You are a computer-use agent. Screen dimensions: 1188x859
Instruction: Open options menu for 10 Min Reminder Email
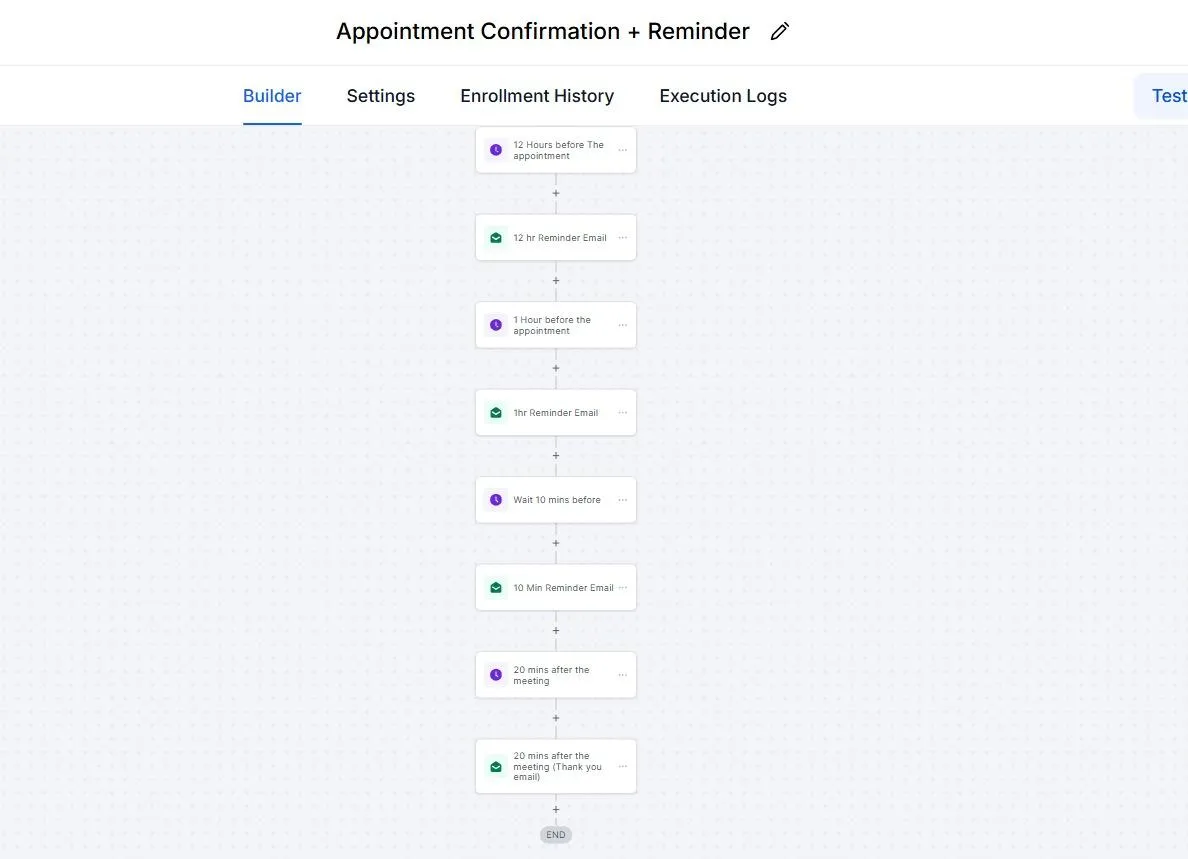(623, 588)
